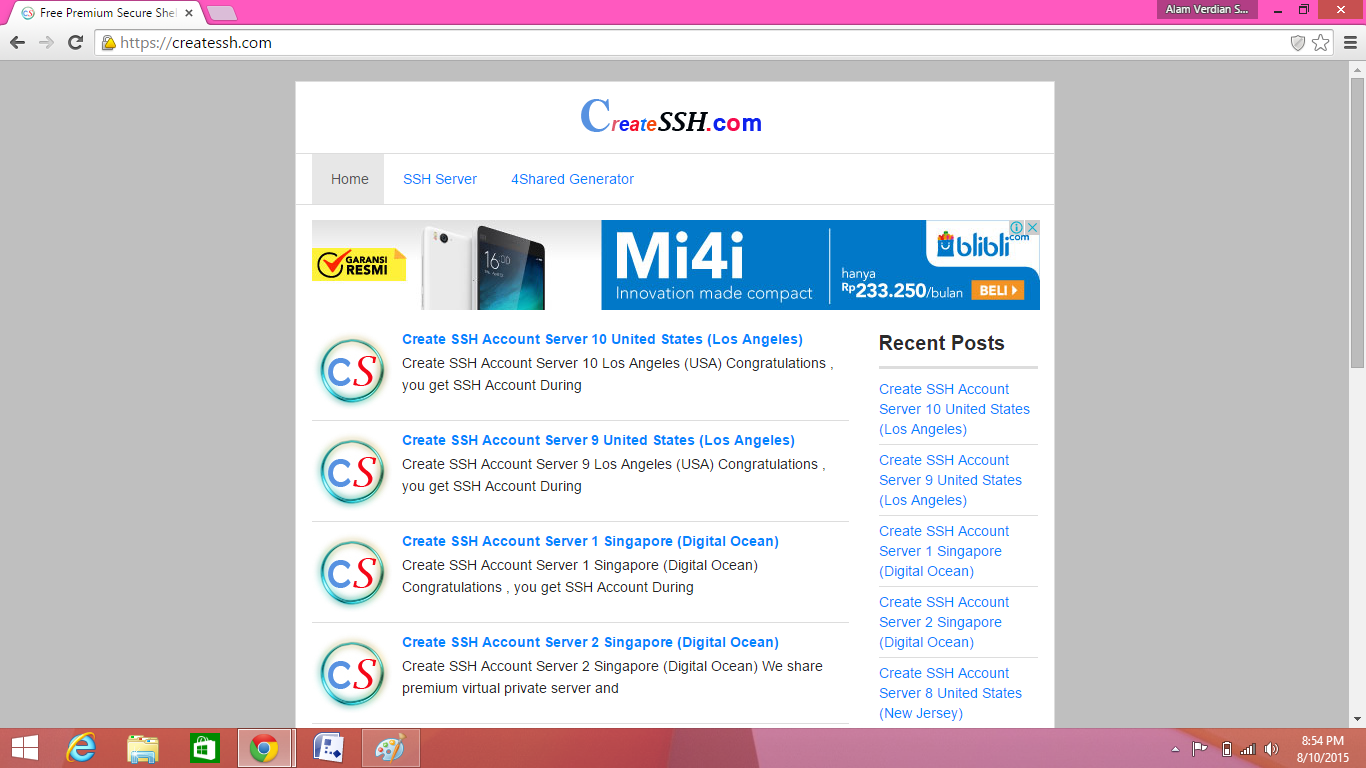Open the Paint palette icon in the taskbar
Screen dimensions: 1366x768
(x=390, y=748)
